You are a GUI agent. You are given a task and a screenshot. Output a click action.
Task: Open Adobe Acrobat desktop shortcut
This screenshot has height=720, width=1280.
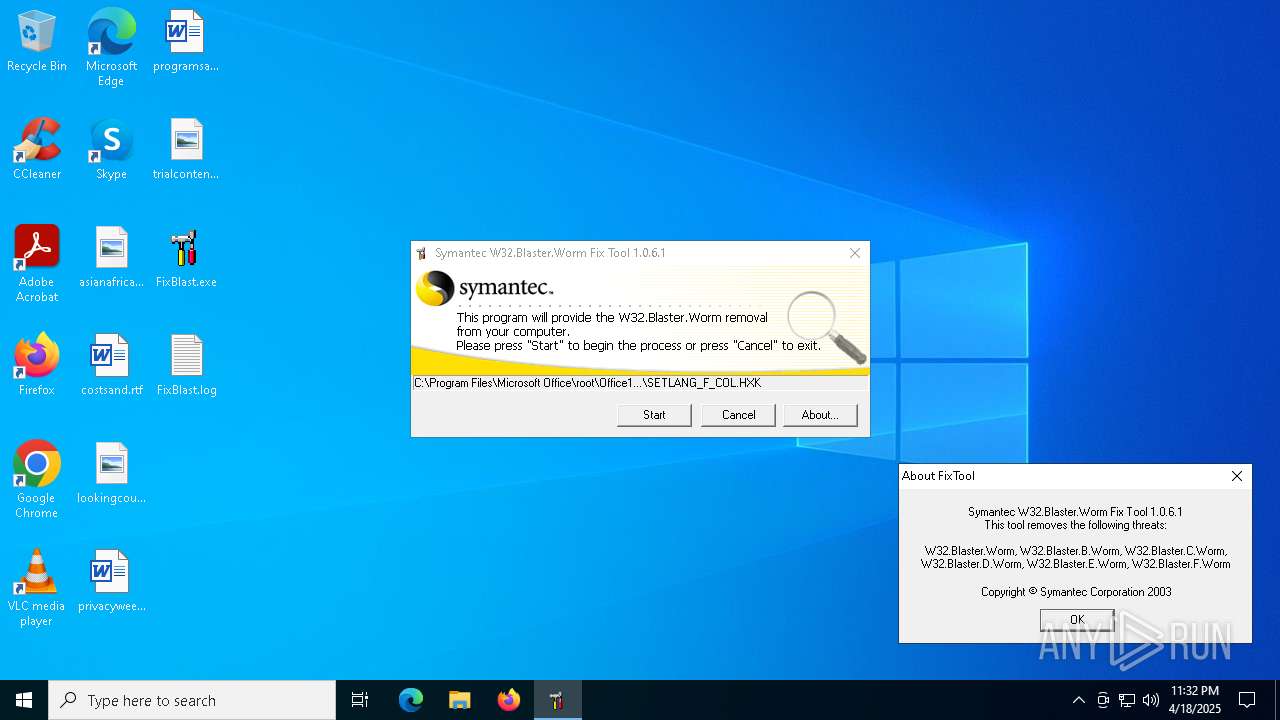(x=37, y=264)
